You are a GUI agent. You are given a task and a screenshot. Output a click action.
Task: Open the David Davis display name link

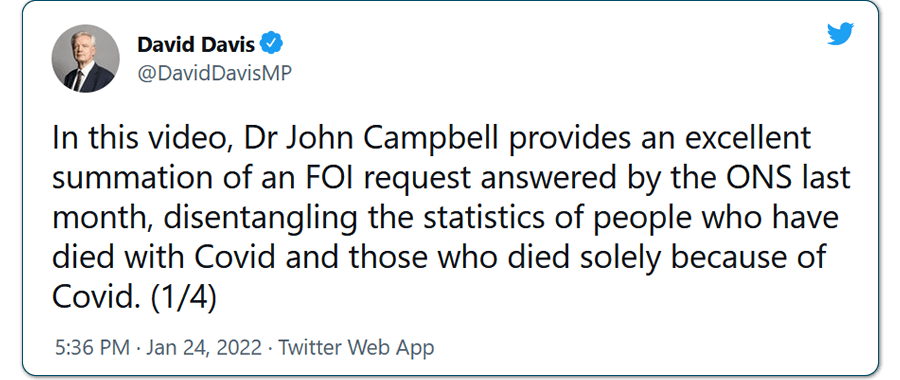[196, 44]
